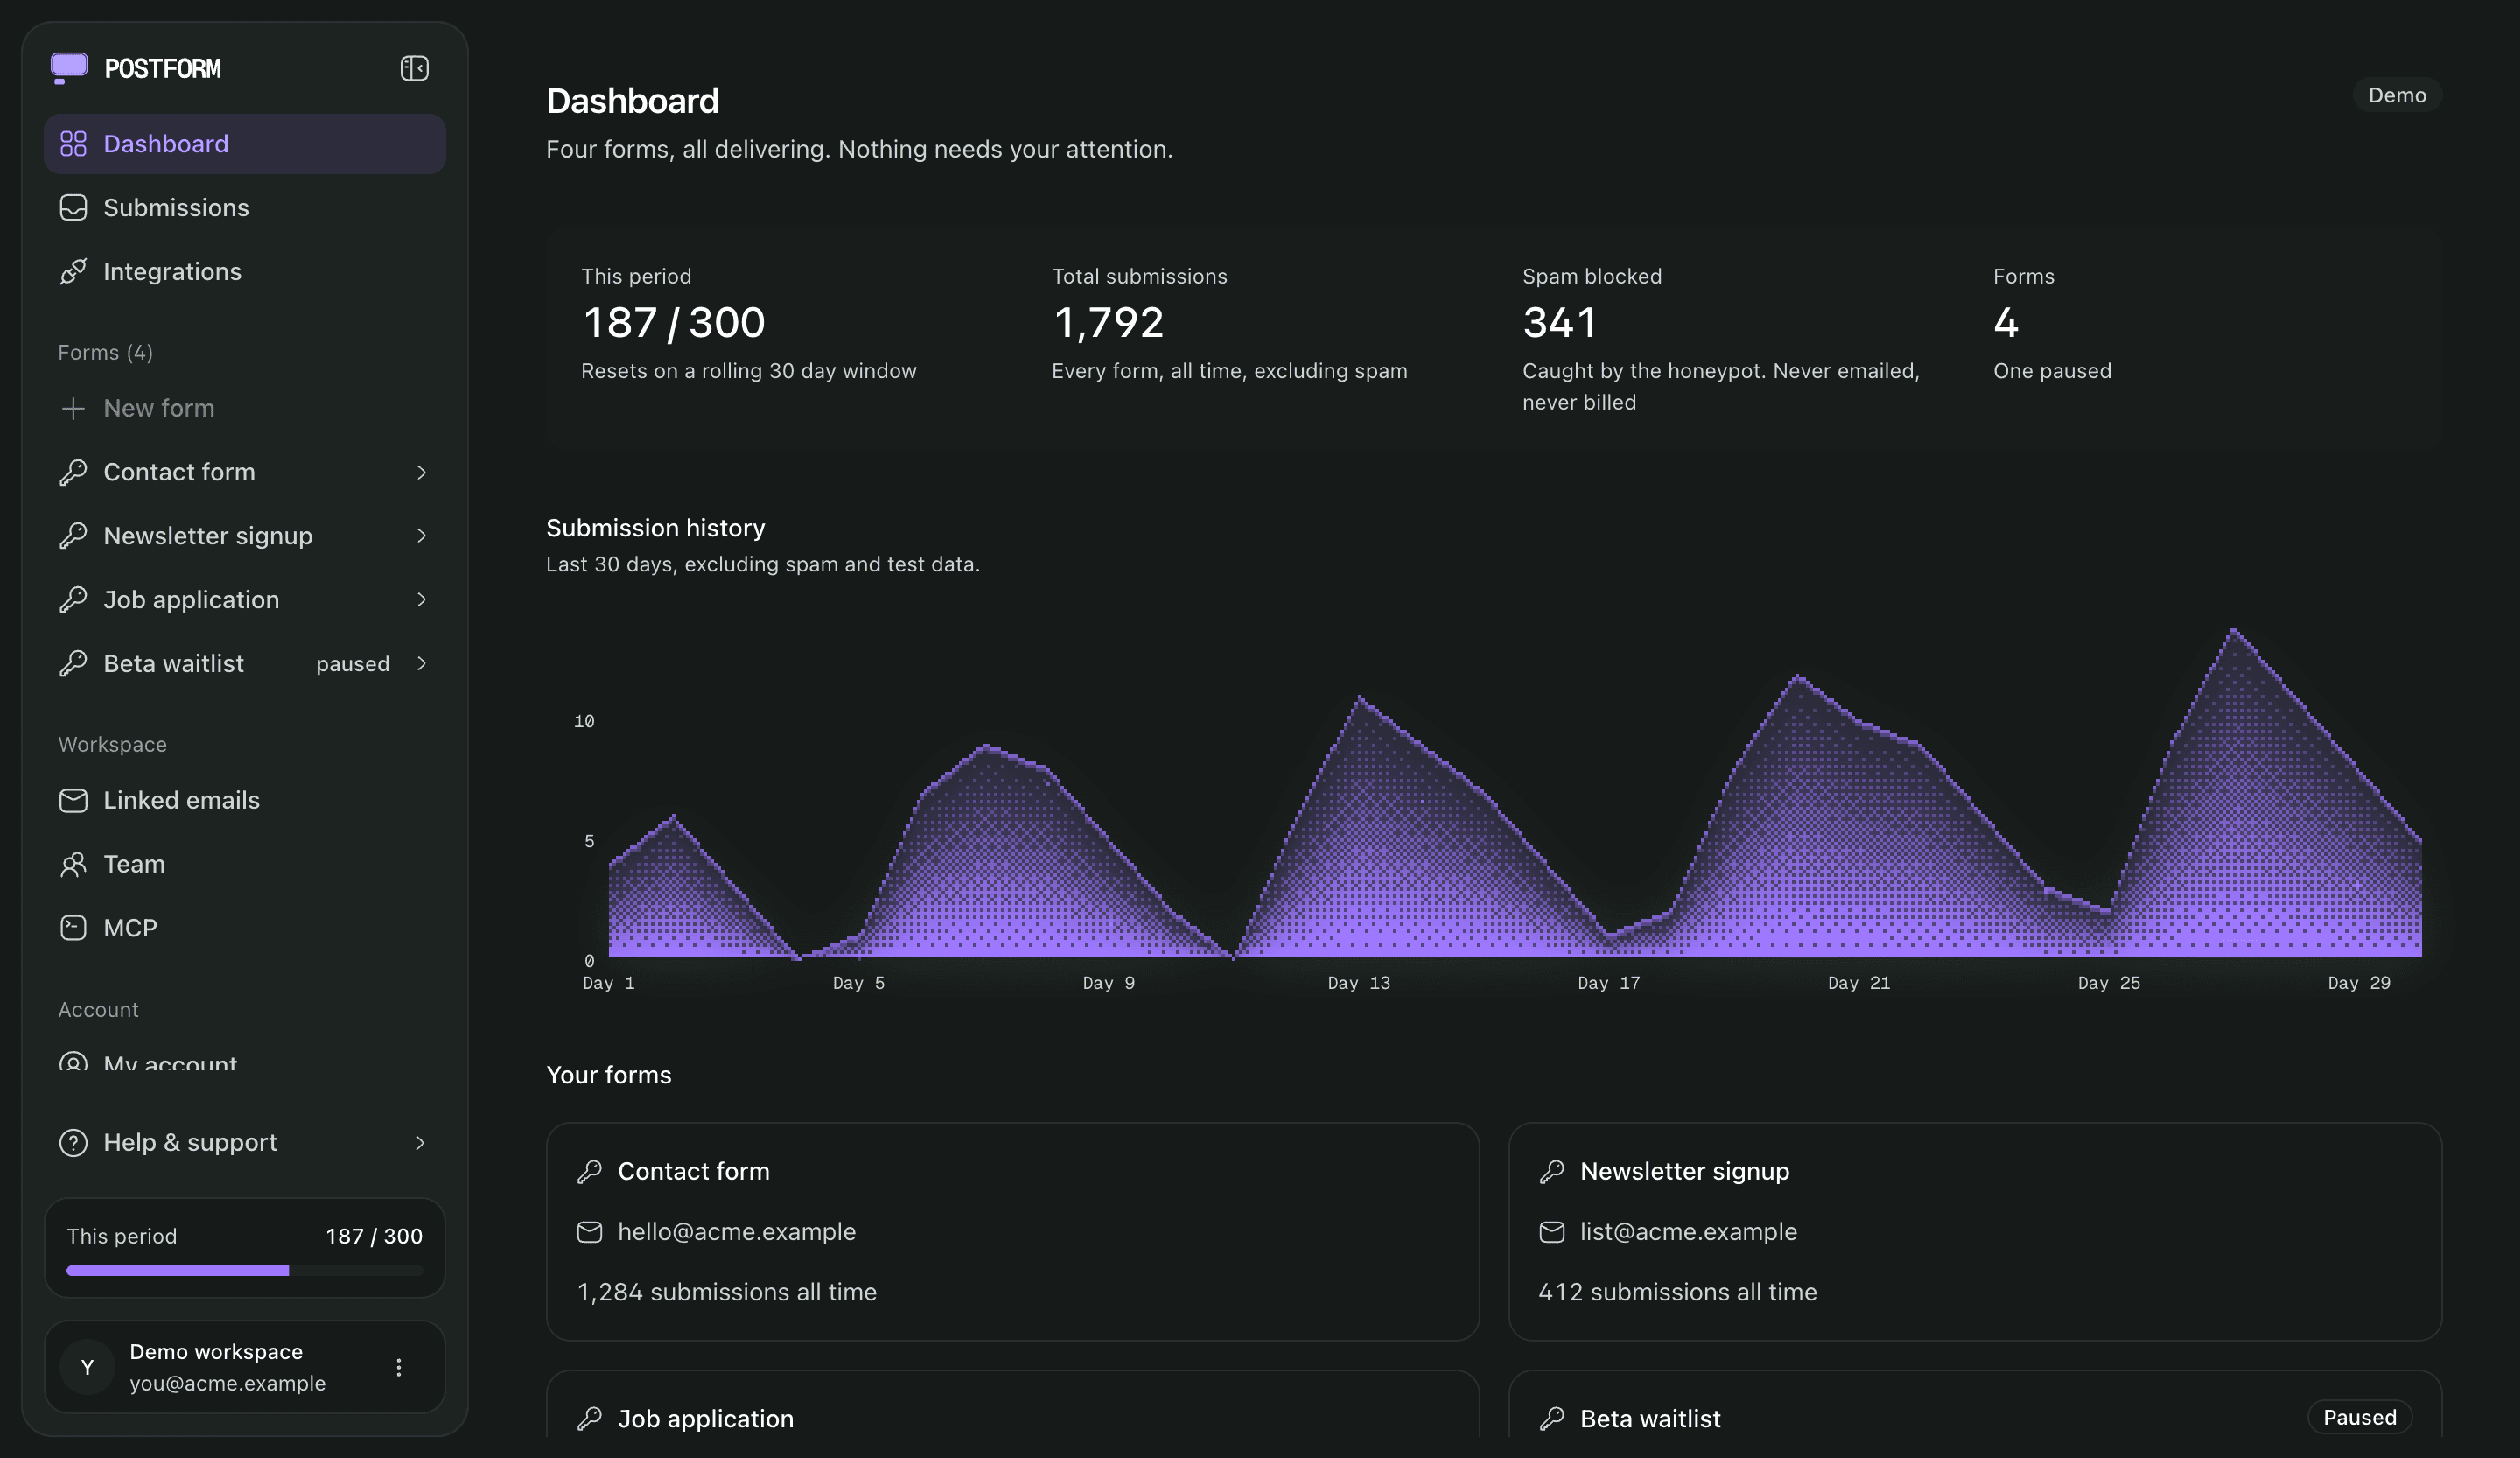Click the Paused badge on Beta waitlist card
Viewport: 2520px width, 1458px height.
tap(2360, 1417)
